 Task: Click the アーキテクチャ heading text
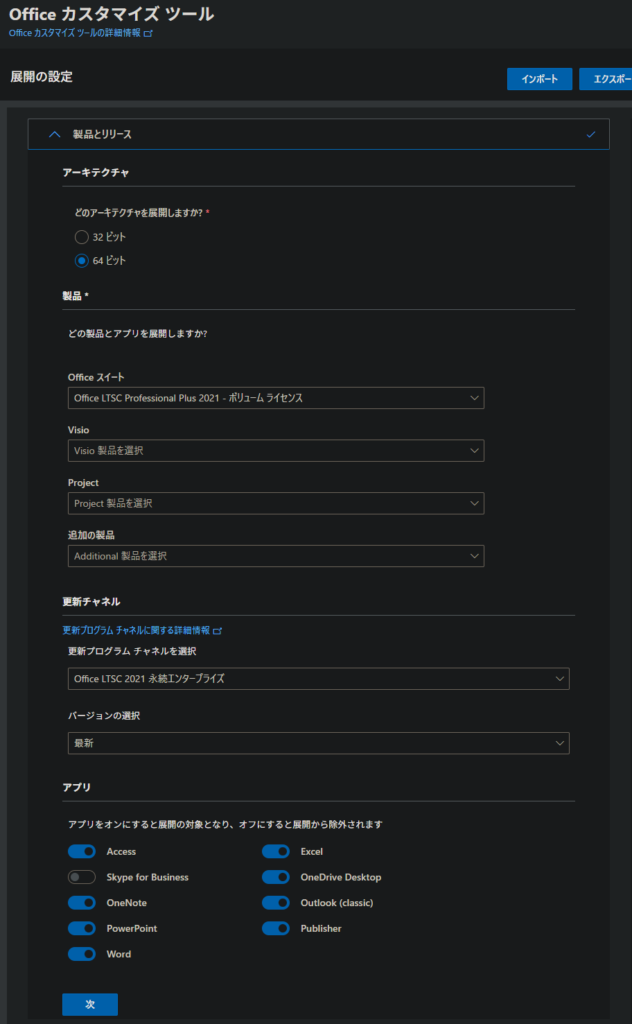pyautogui.click(x=96, y=172)
